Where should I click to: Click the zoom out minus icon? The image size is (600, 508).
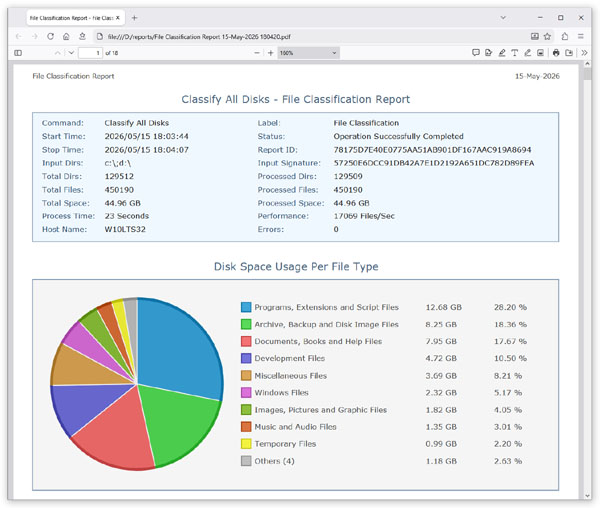(x=257, y=53)
